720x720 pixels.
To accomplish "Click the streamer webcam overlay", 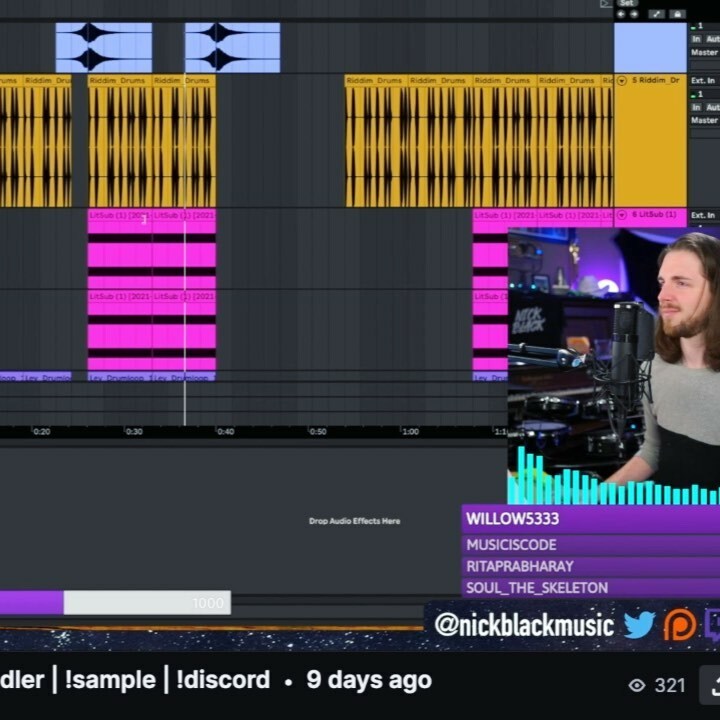I will [x=613, y=366].
